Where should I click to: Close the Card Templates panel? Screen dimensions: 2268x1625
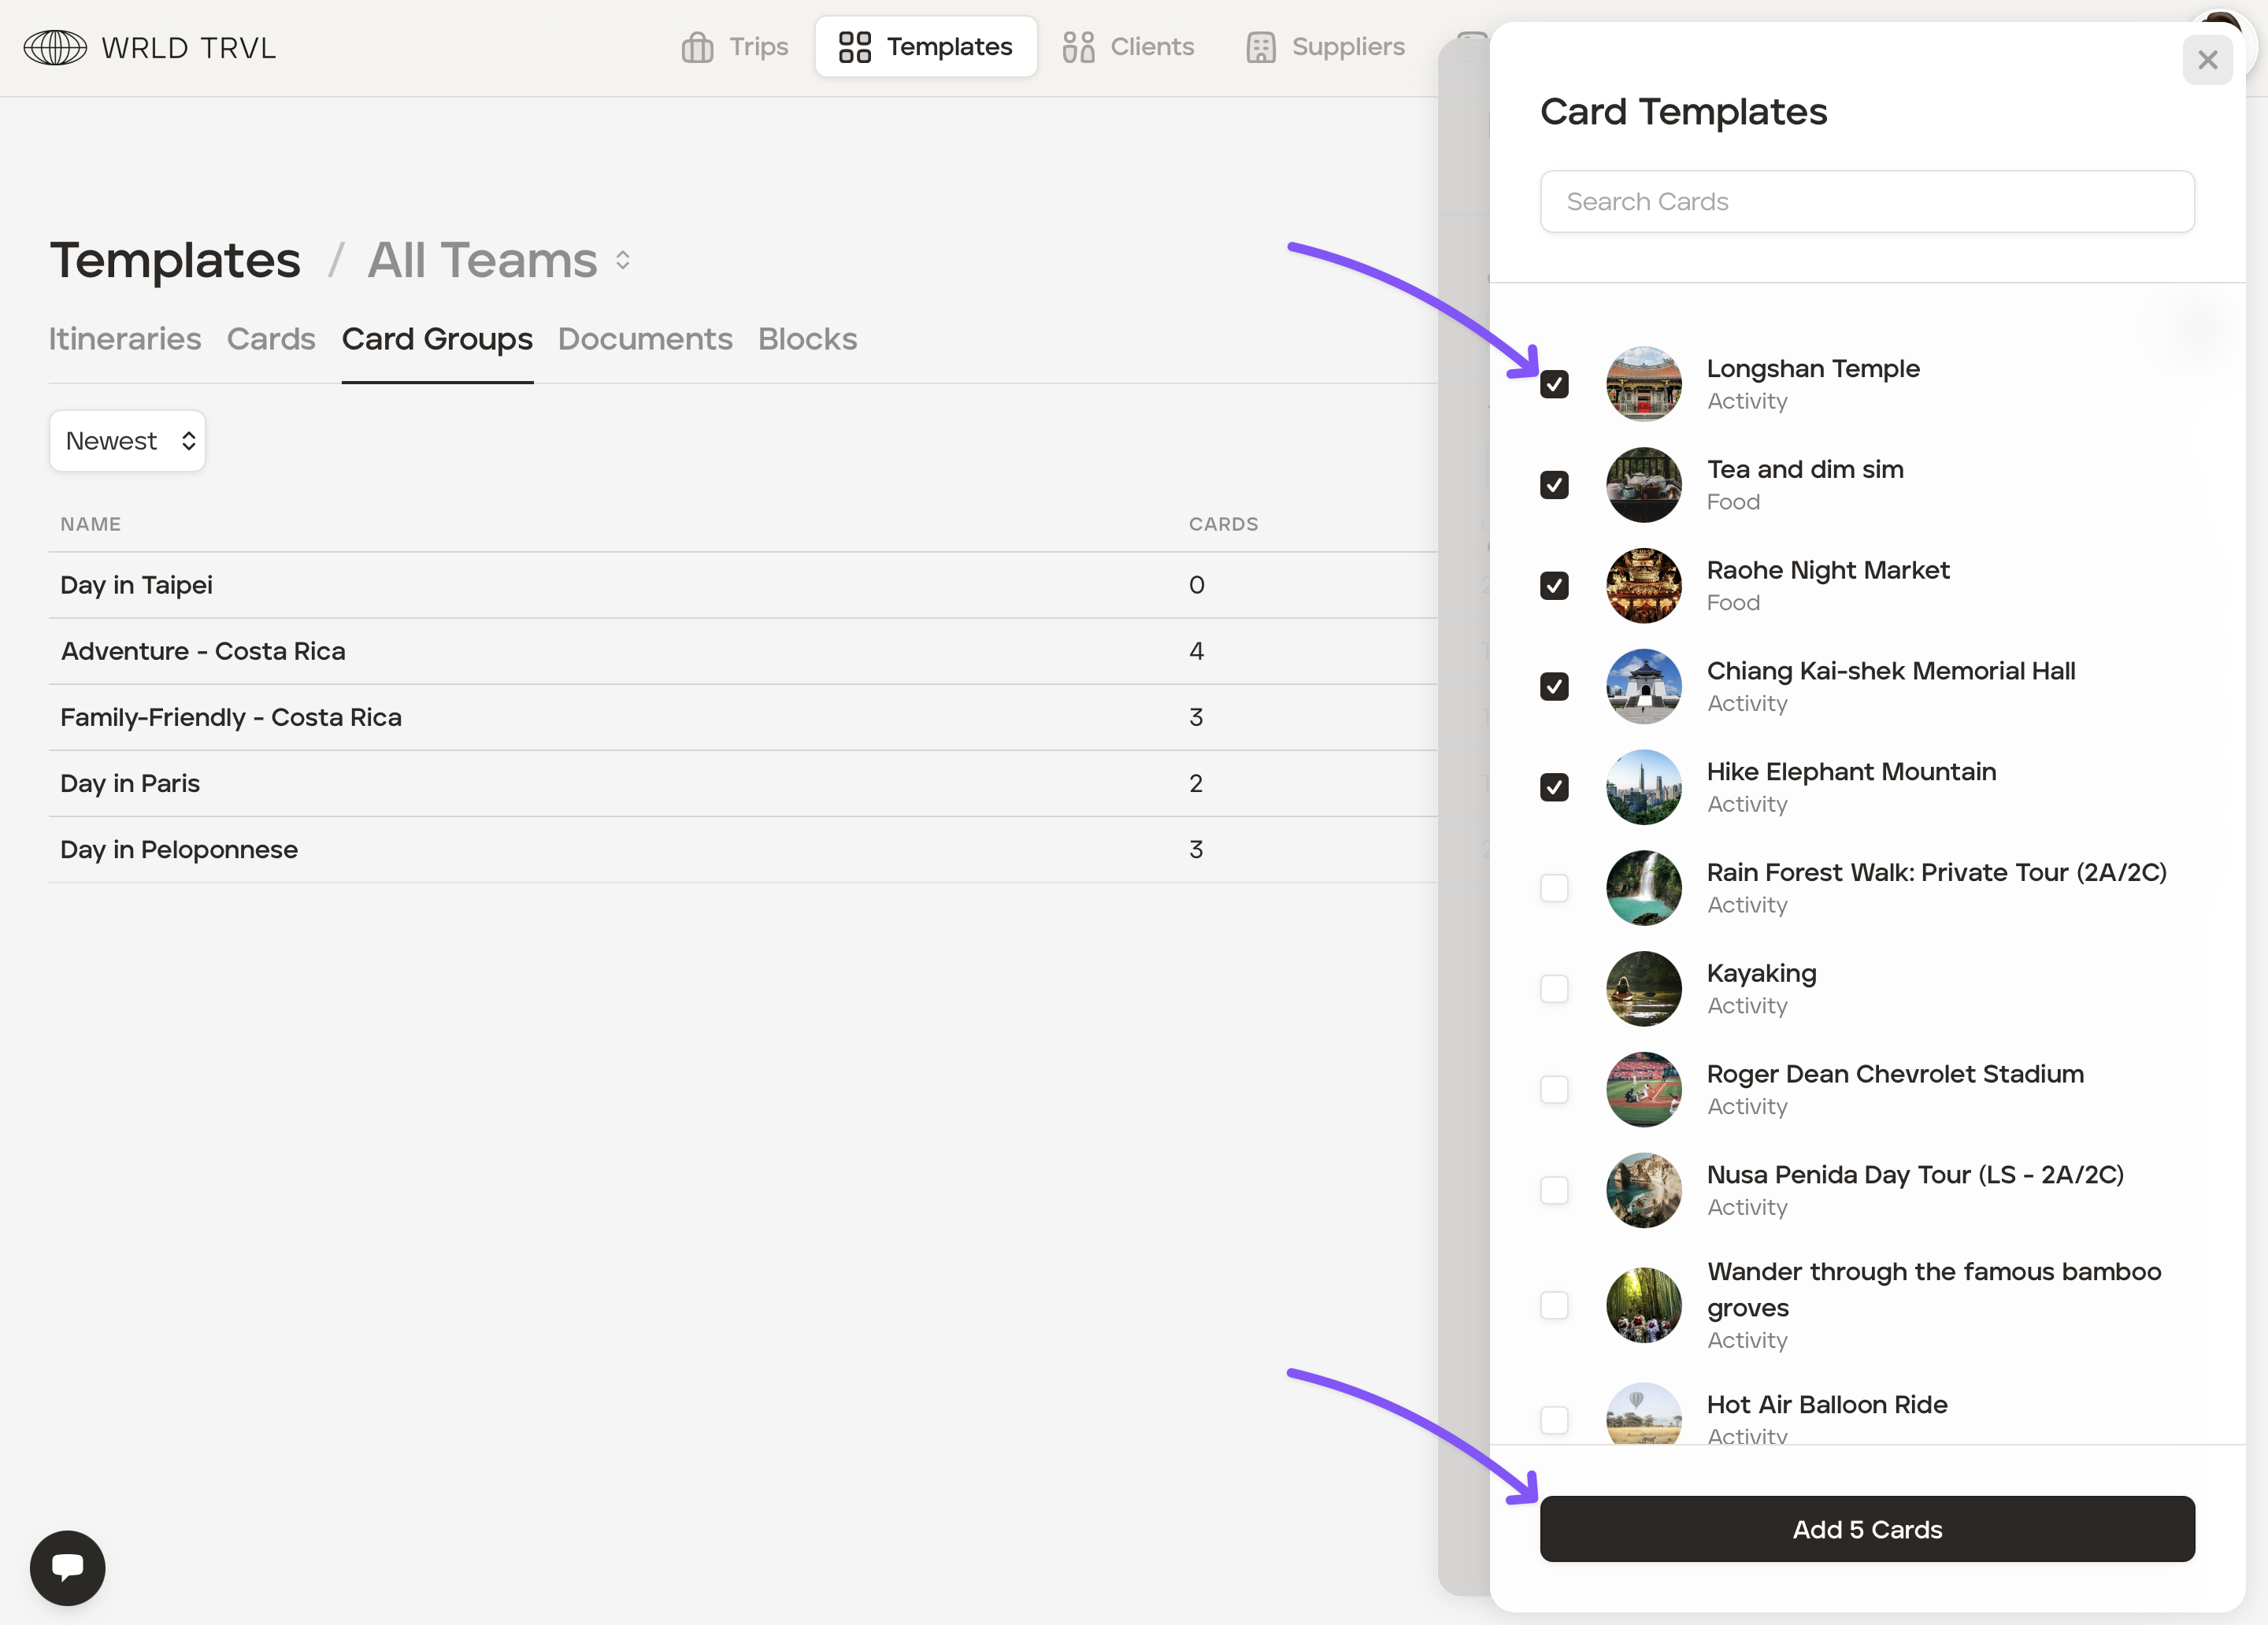click(2207, 60)
